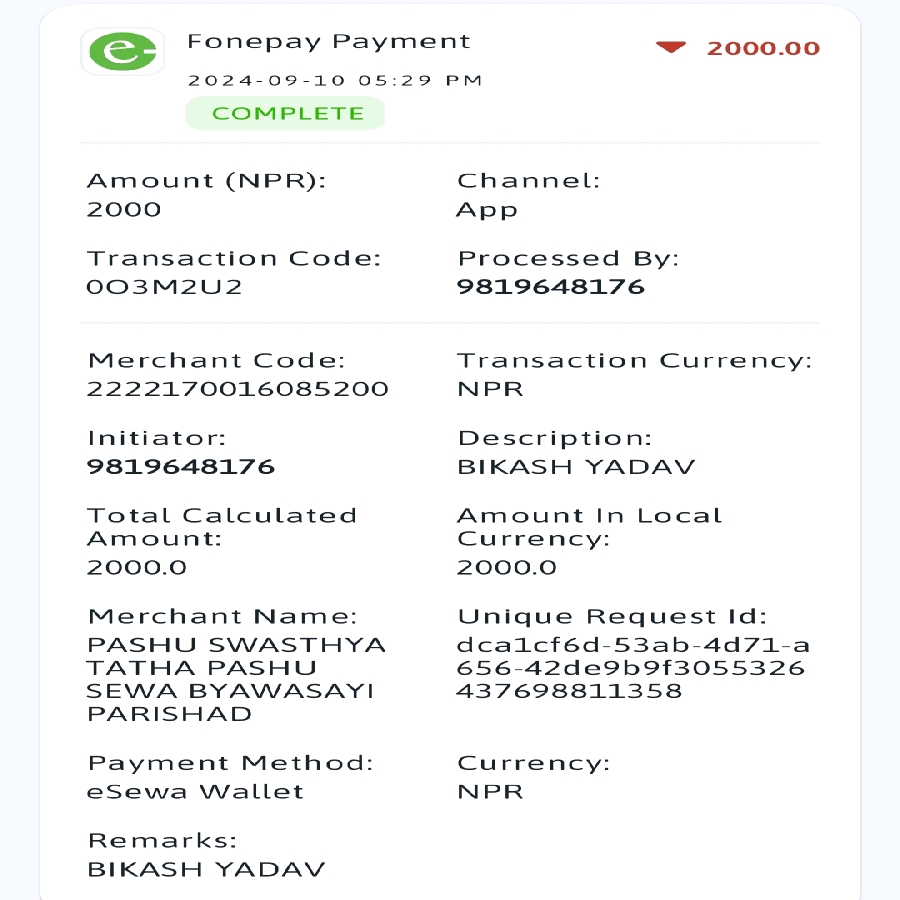Select the eSewa Wallet payment method
Viewport: 900px width, 900px height.
[x=195, y=792]
